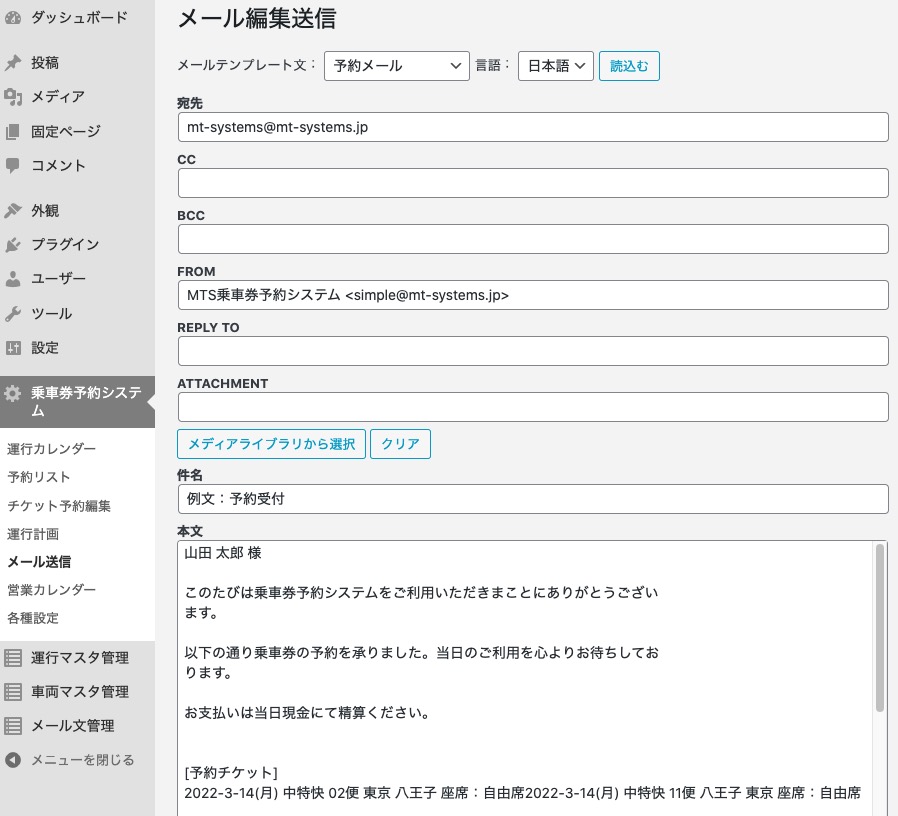The height and width of the screenshot is (816, 898).
Task: Click the クリア button
Action: 400,444
